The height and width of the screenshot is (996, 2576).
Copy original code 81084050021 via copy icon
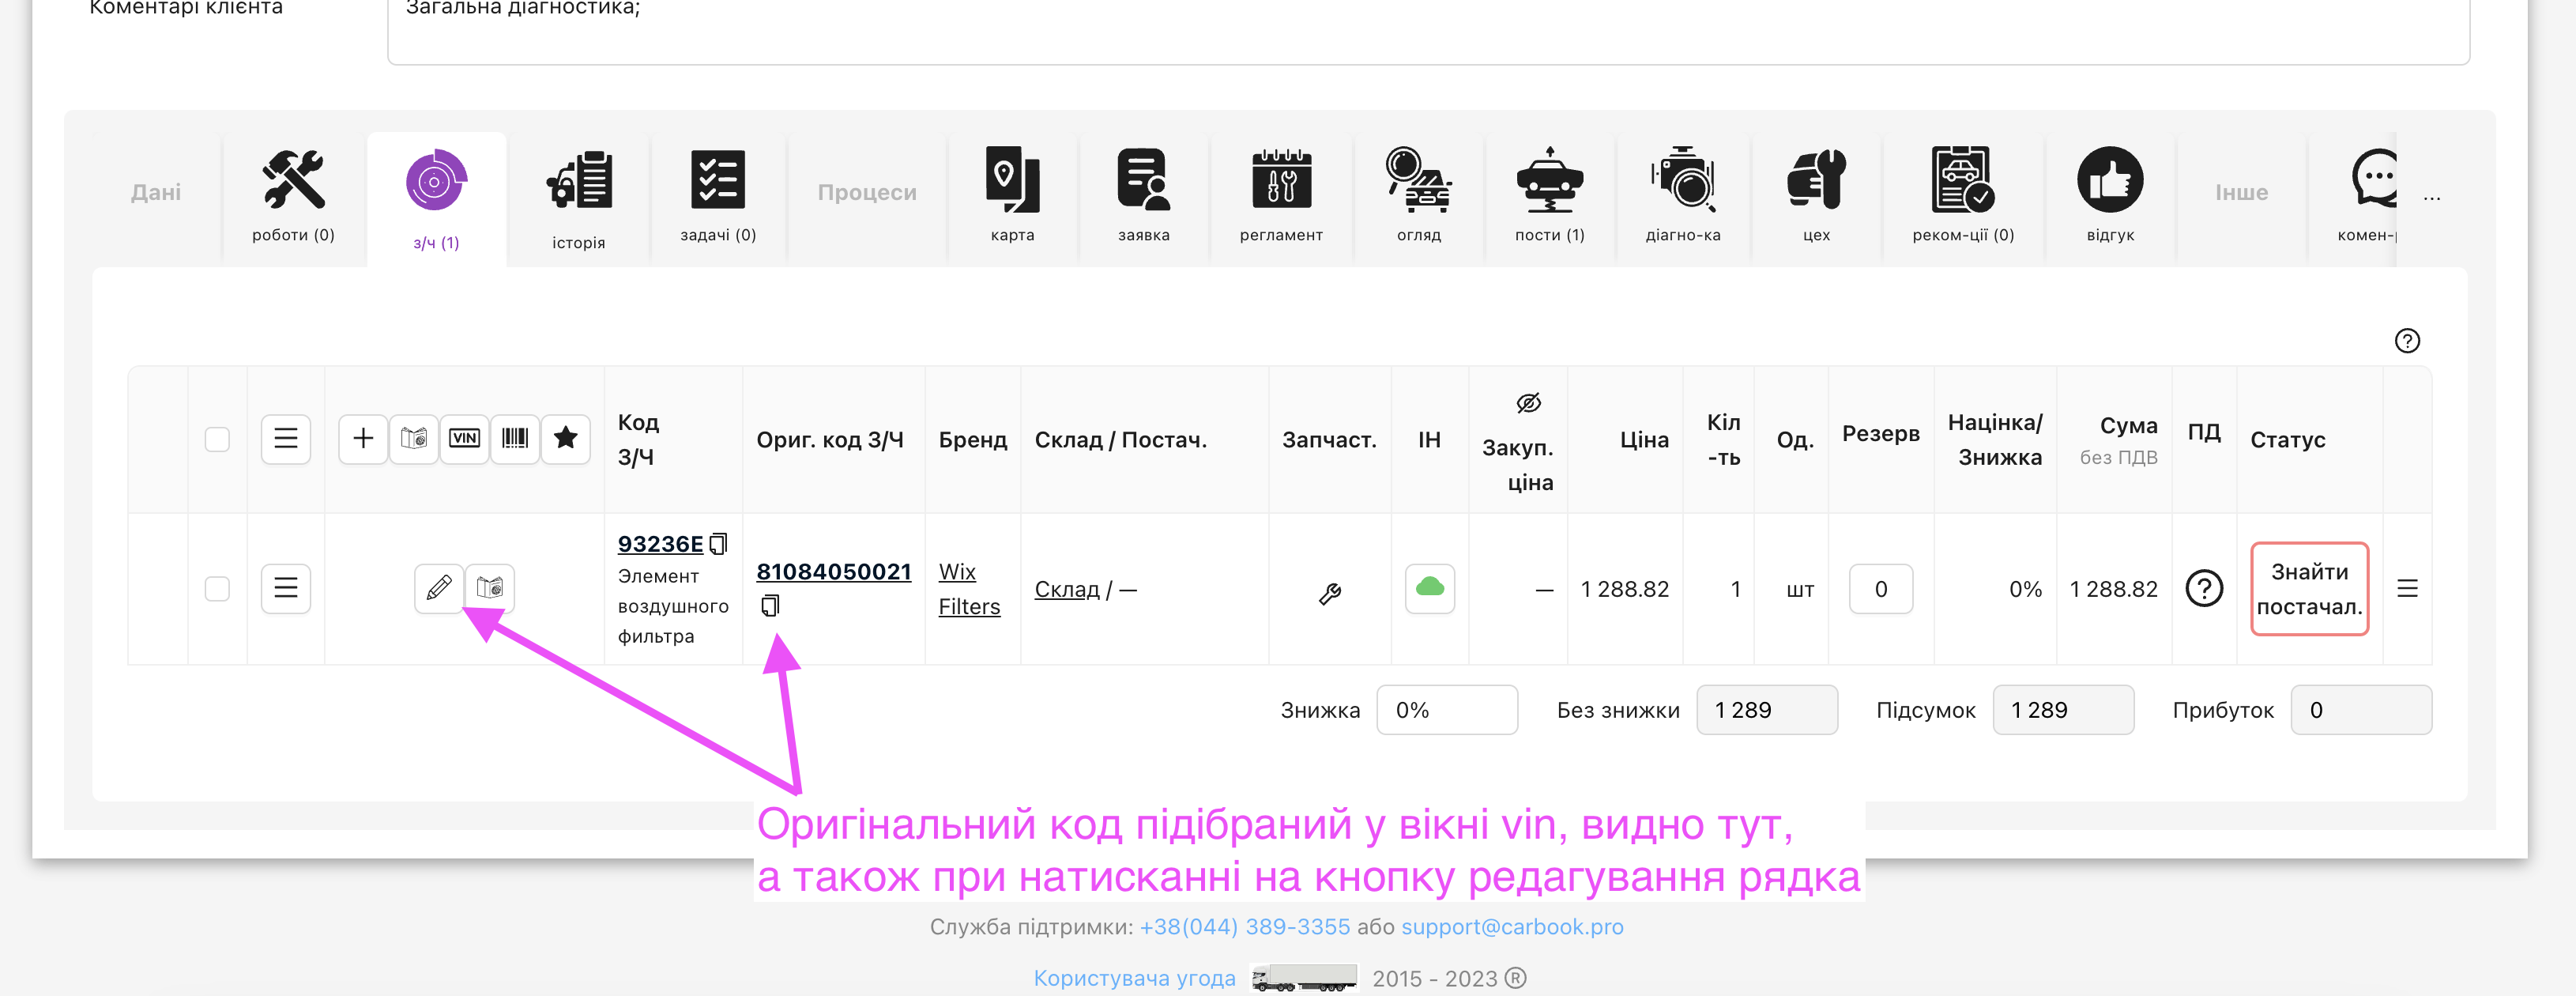tap(769, 606)
